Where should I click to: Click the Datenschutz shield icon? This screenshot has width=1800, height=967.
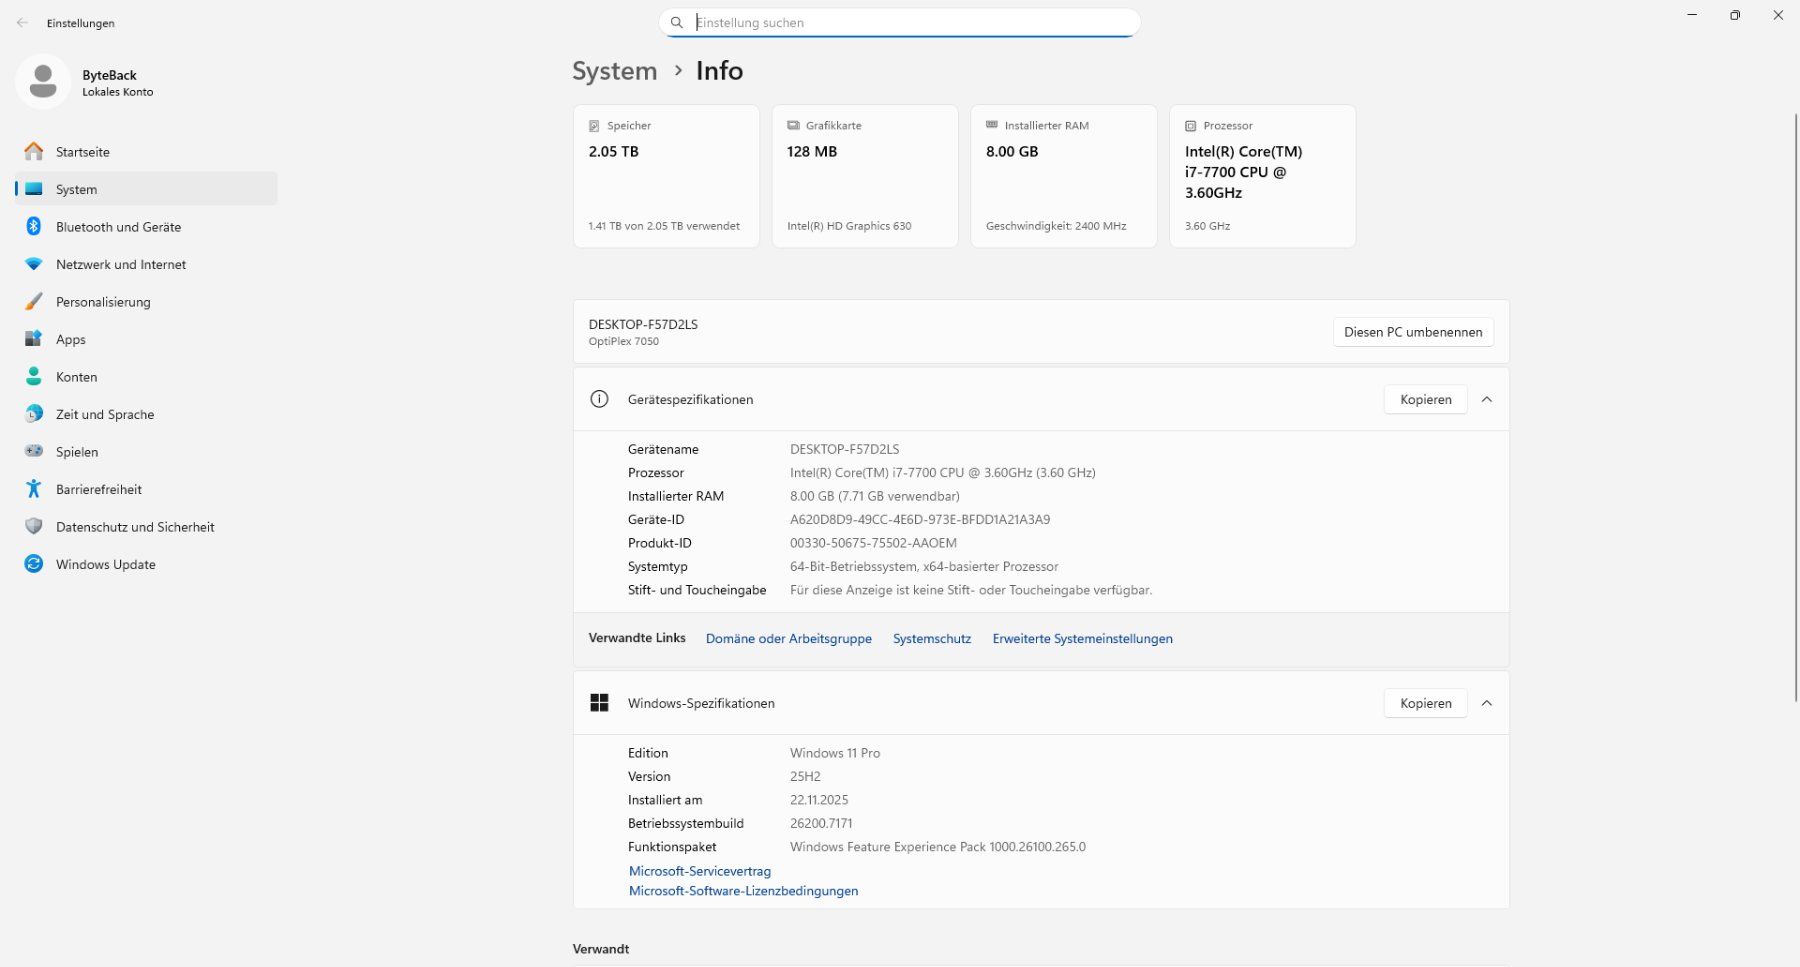[34, 527]
